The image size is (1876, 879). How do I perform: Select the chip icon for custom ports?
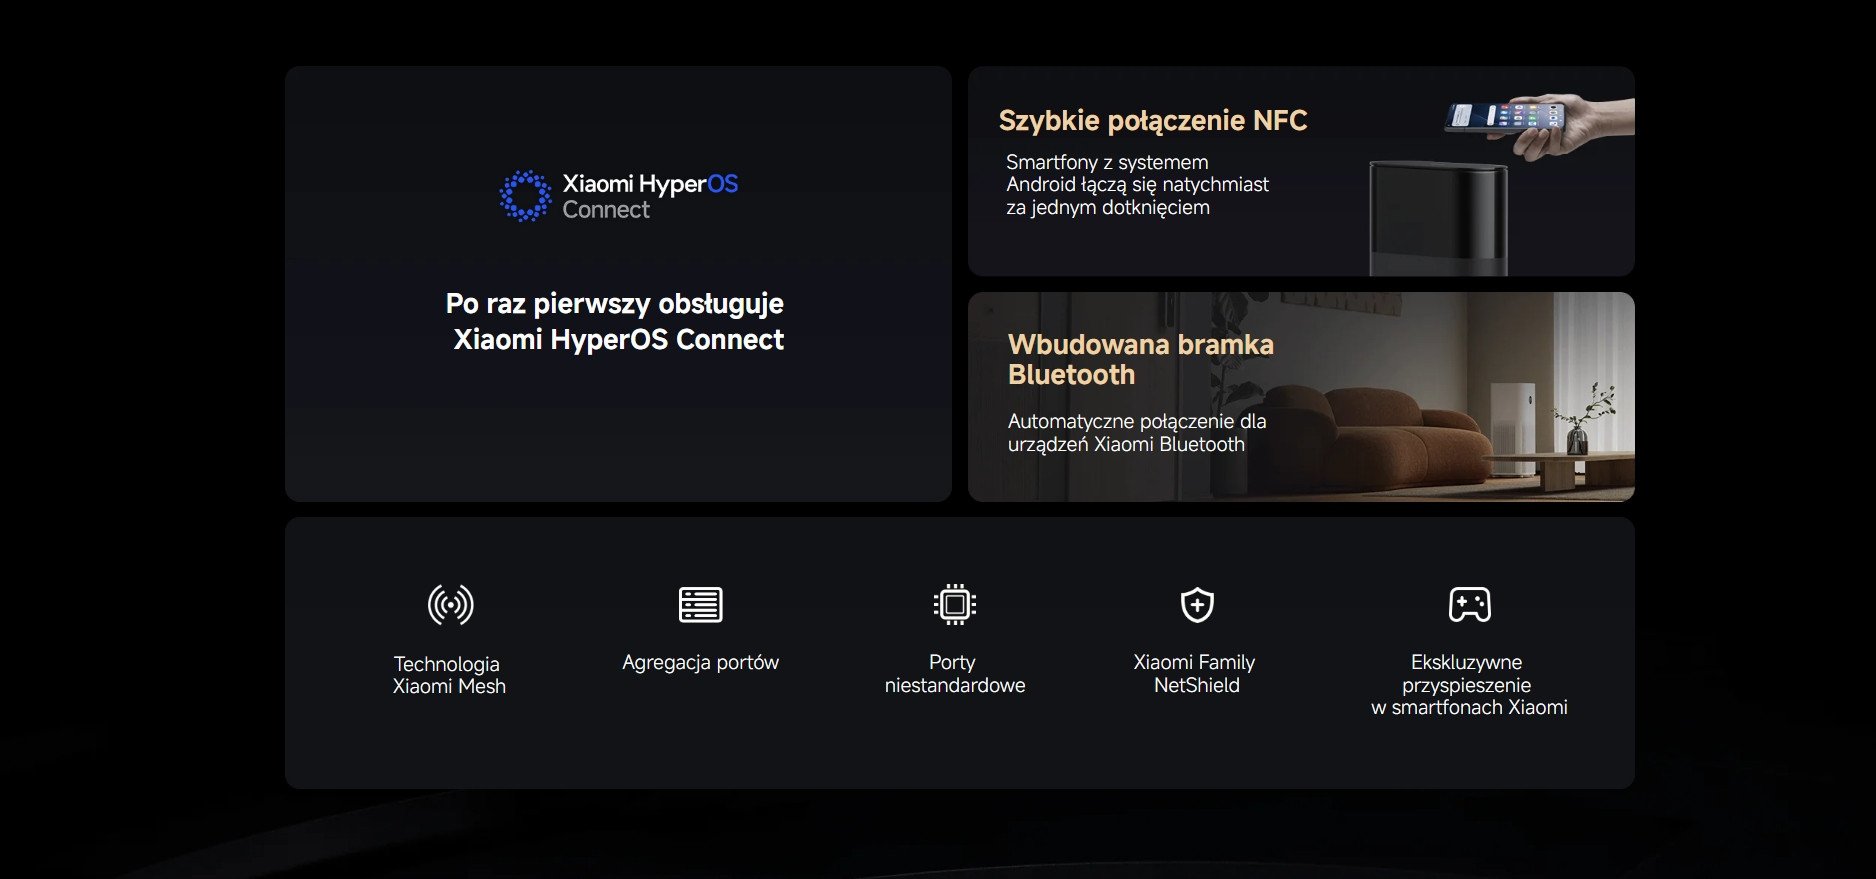pos(954,605)
